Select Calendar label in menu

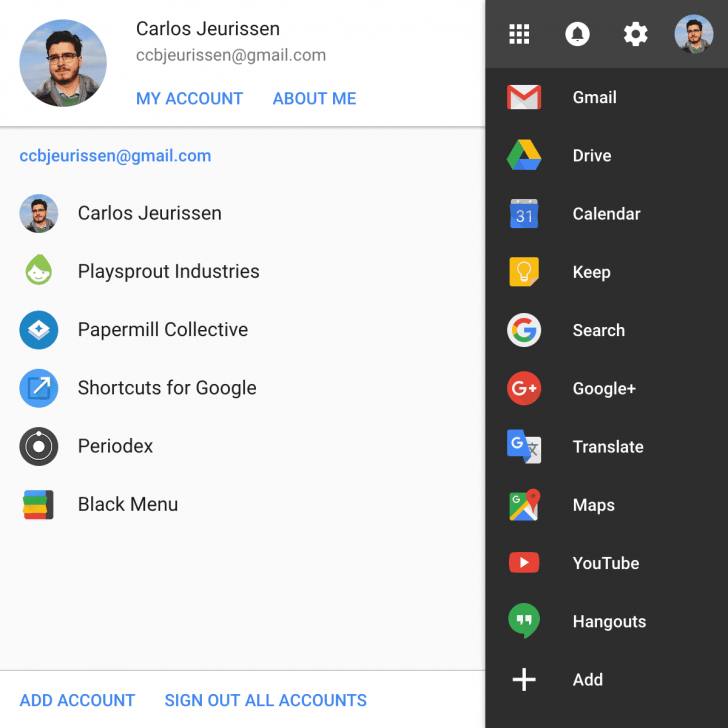606,214
